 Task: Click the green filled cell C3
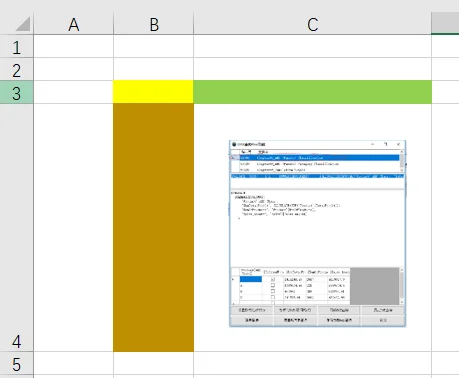[312, 92]
